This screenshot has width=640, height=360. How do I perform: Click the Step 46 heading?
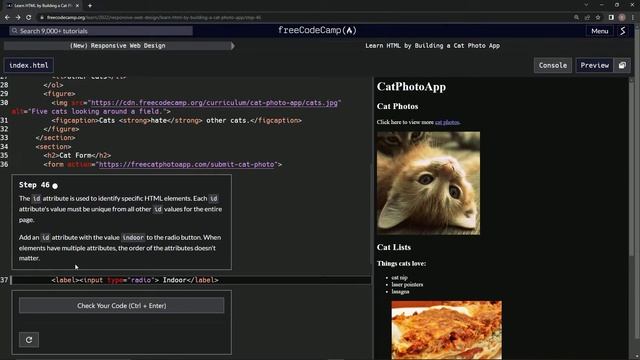34,185
